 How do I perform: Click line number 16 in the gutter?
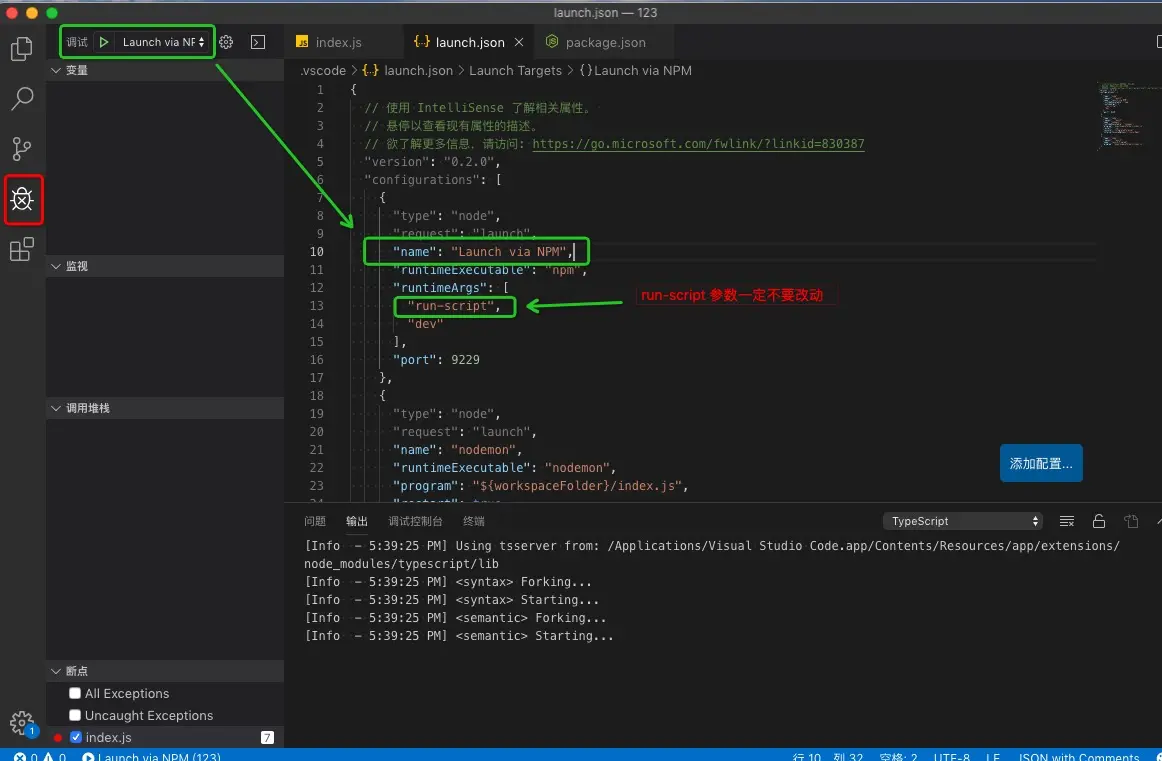(316, 359)
